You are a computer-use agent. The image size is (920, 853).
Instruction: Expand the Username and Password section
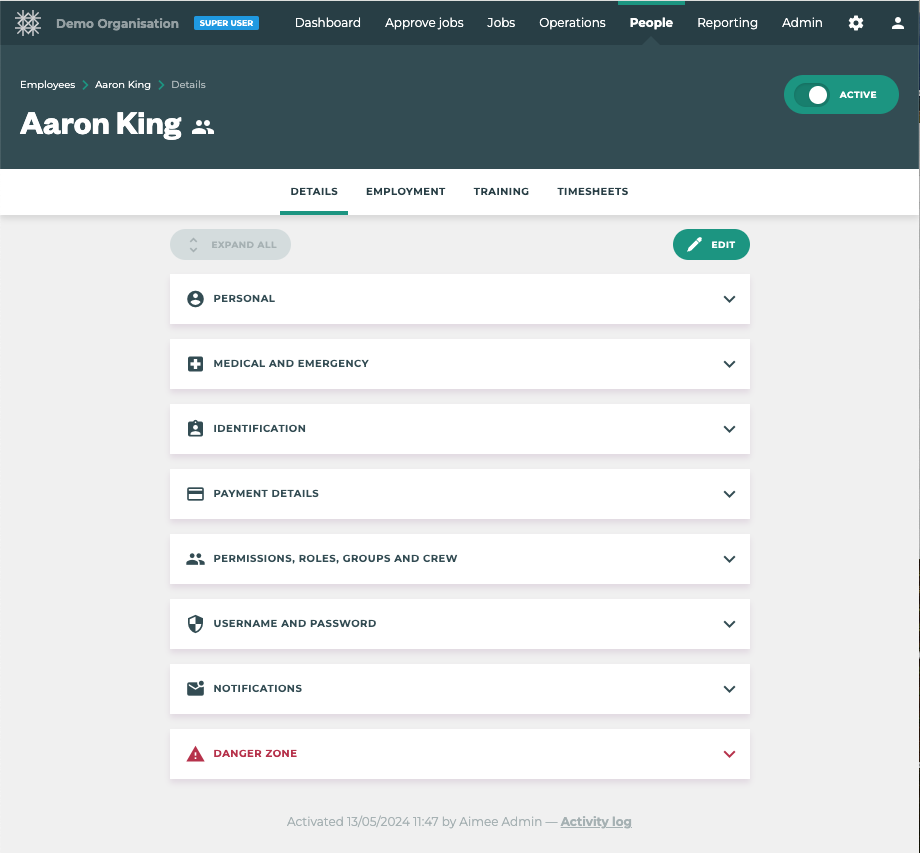point(729,624)
